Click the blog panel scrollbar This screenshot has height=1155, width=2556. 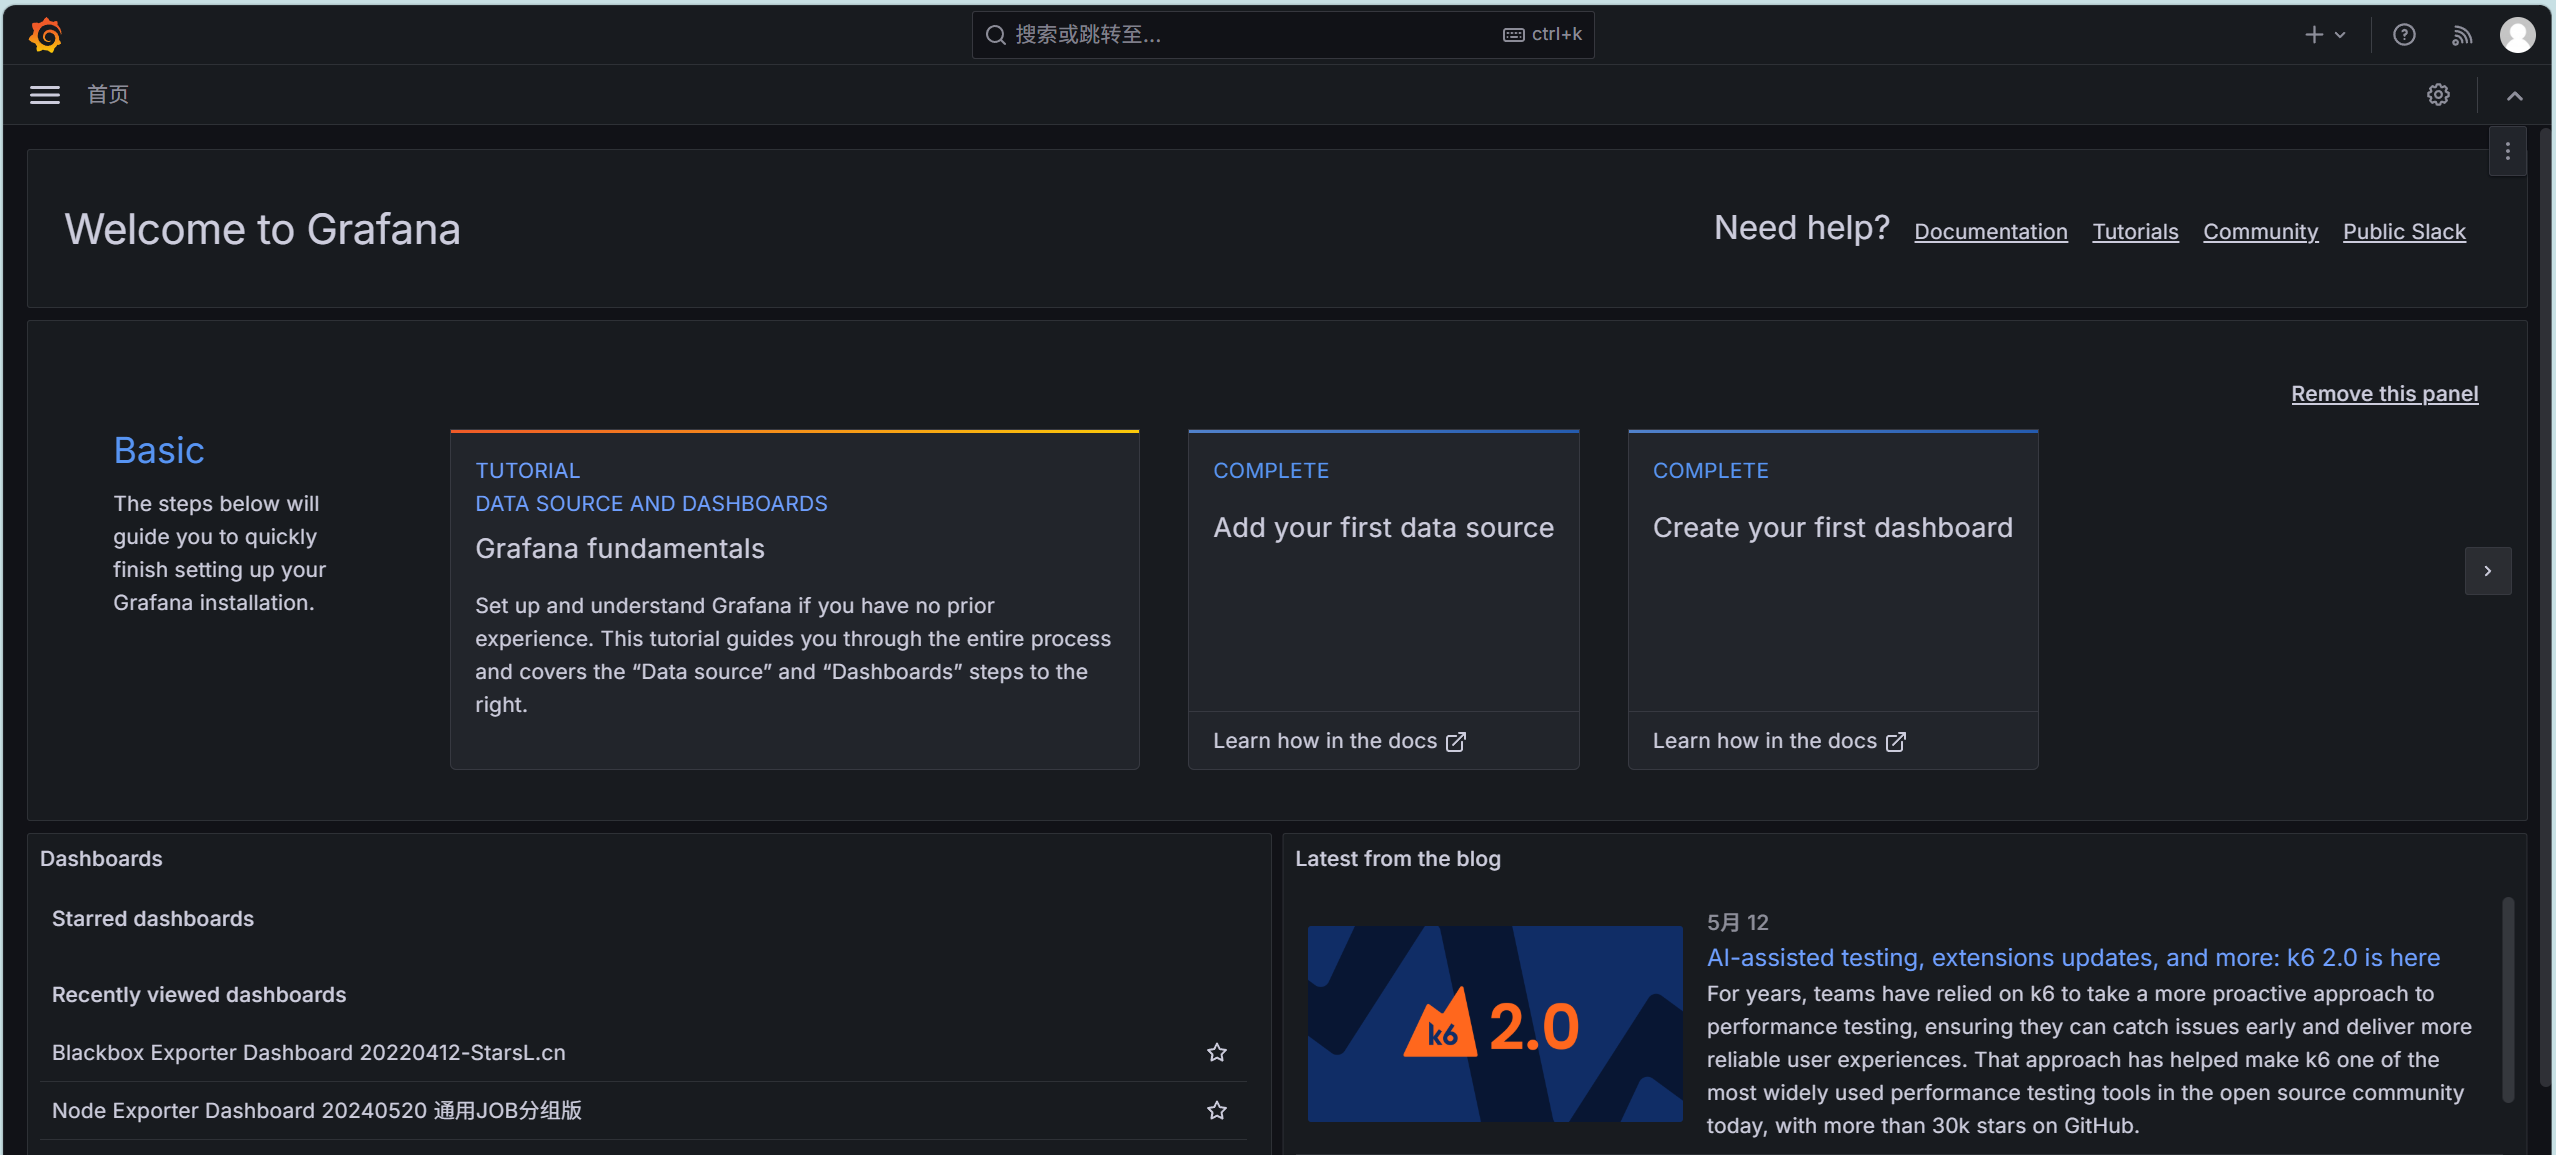2508,1000
